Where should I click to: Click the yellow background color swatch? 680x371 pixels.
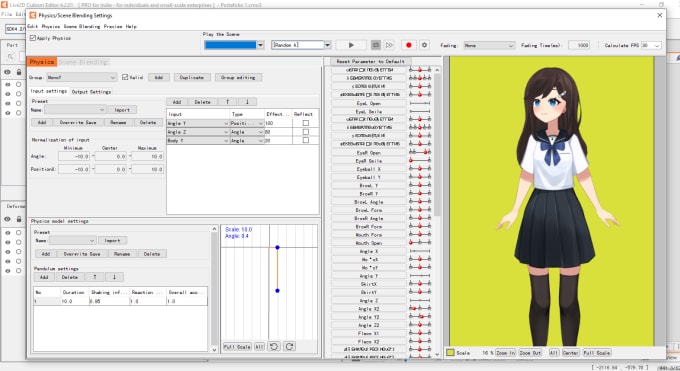(x=451, y=353)
